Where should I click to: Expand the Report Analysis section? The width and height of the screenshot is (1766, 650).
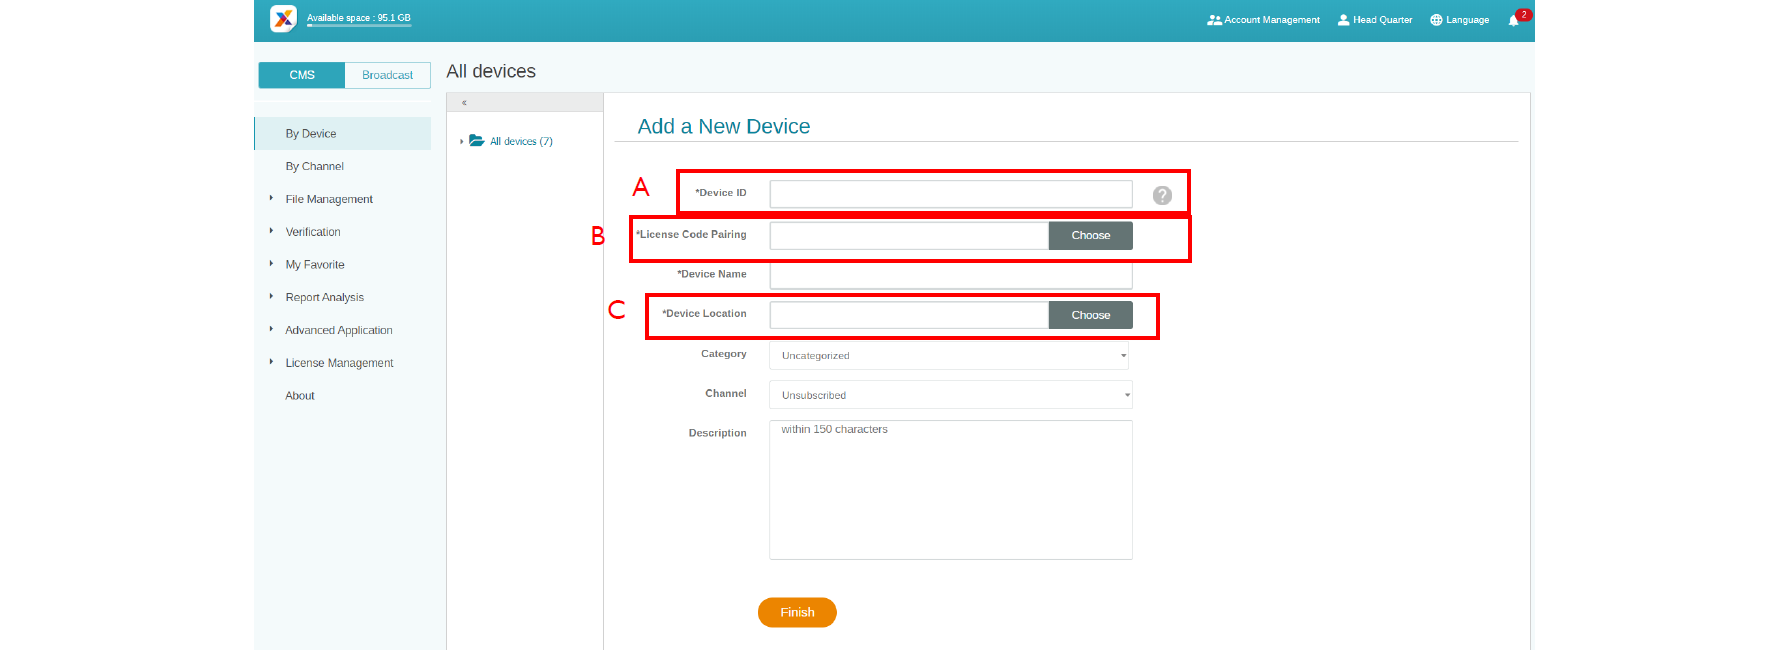[324, 297]
